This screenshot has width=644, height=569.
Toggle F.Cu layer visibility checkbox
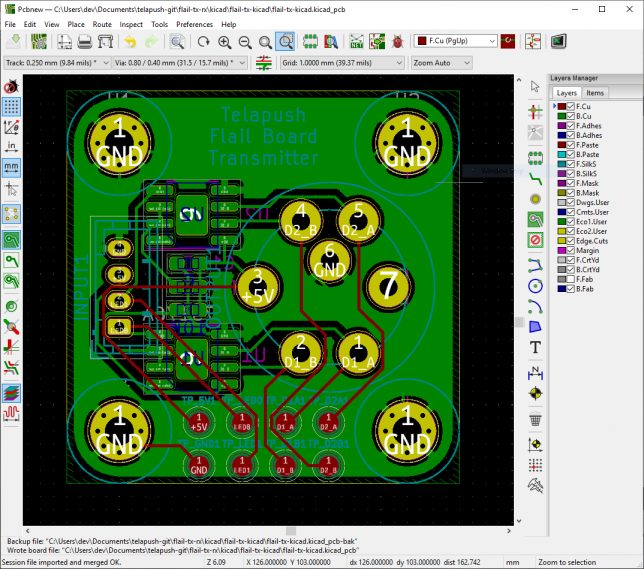(570, 106)
